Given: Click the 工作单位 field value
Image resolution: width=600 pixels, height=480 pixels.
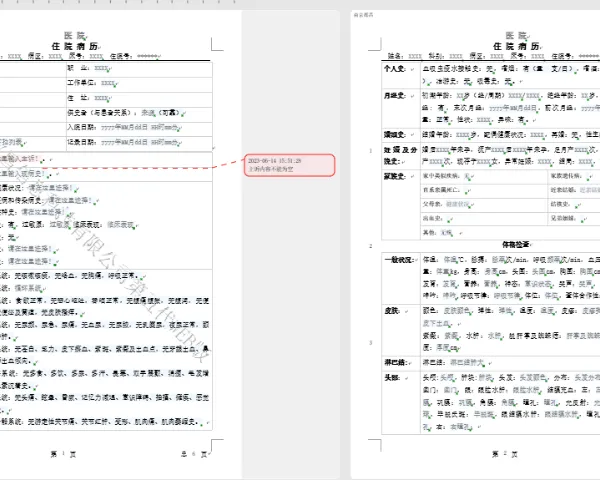Looking at the screenshot, I should 108,83.
